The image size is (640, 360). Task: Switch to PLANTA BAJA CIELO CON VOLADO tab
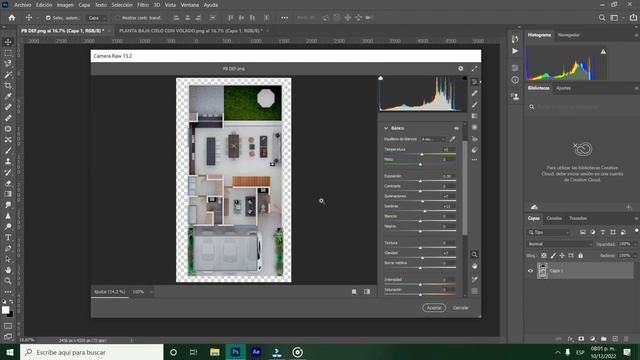tap(191, 31)
